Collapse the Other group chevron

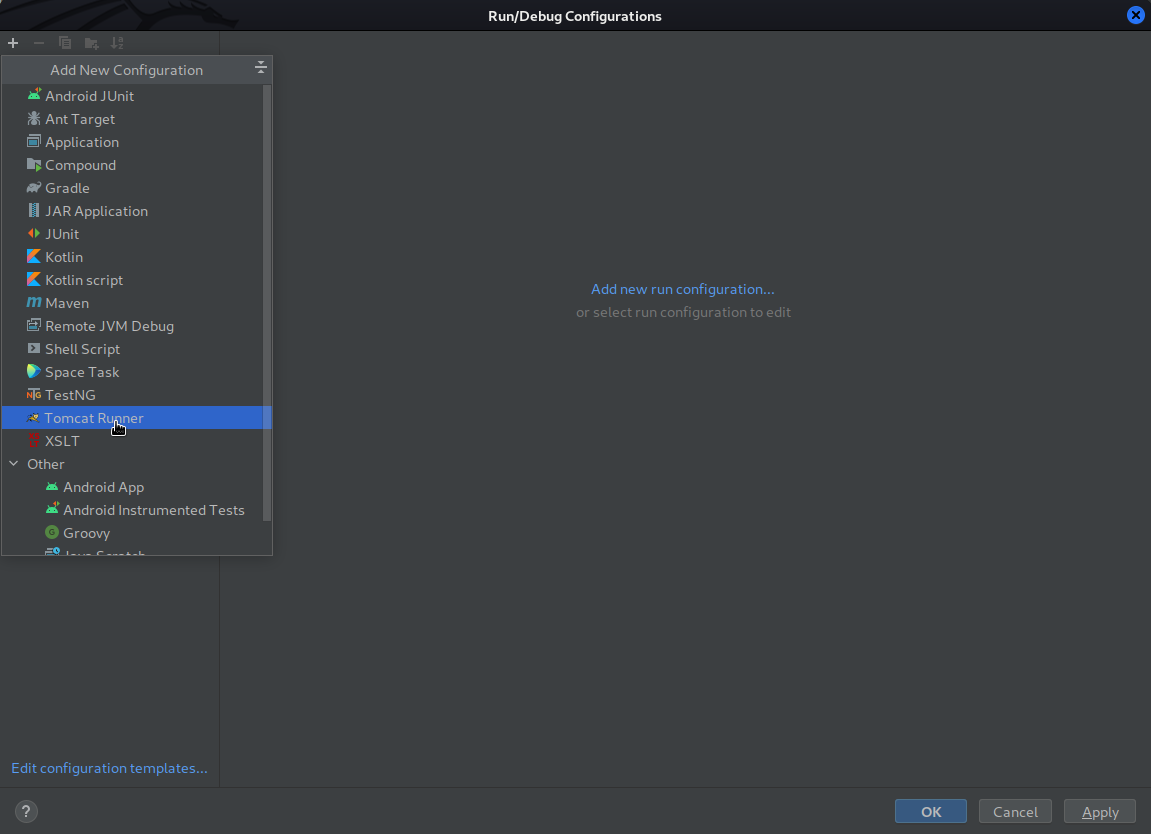14,463
